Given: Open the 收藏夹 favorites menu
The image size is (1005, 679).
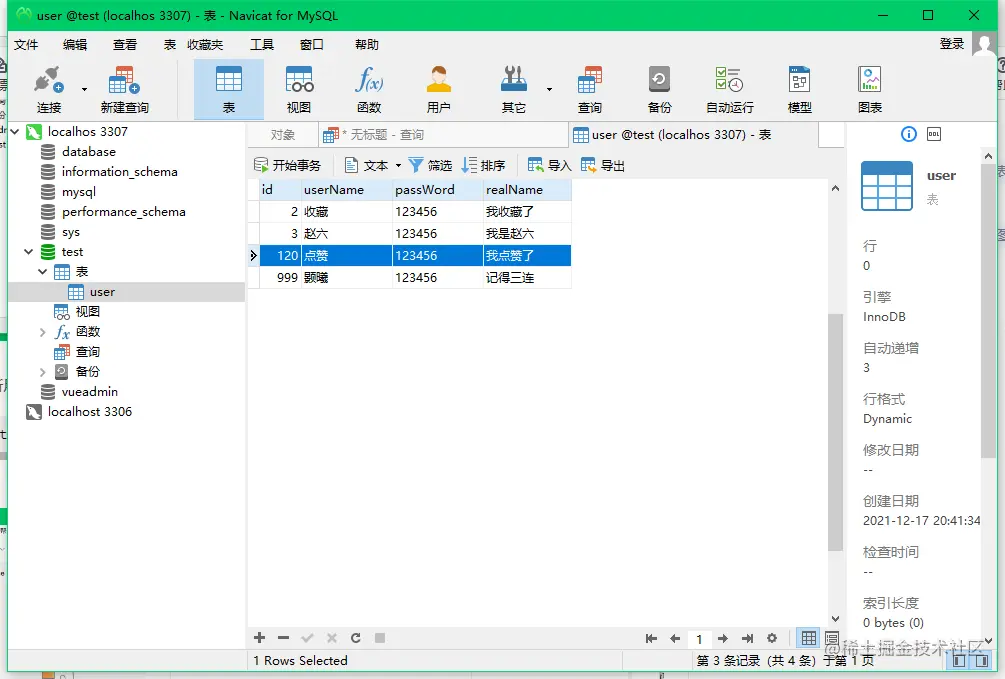Looking at the screenshot, I should click(x=205, y=44).
